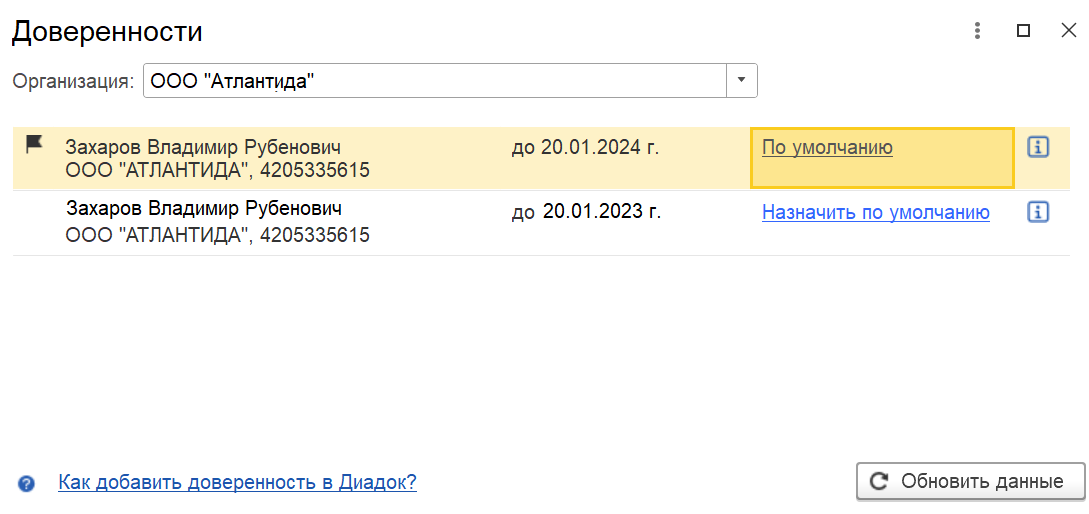Click the Организация: label
This screenshot has width=1089, height=514.
[x=73, y=81]
